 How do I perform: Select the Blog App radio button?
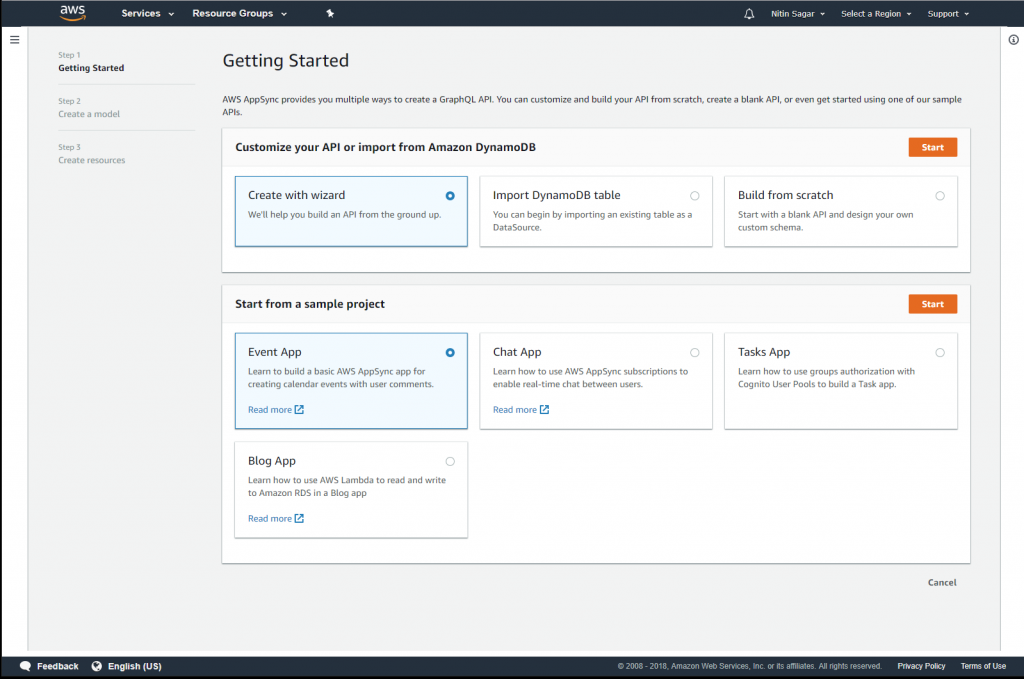[450, 461]
